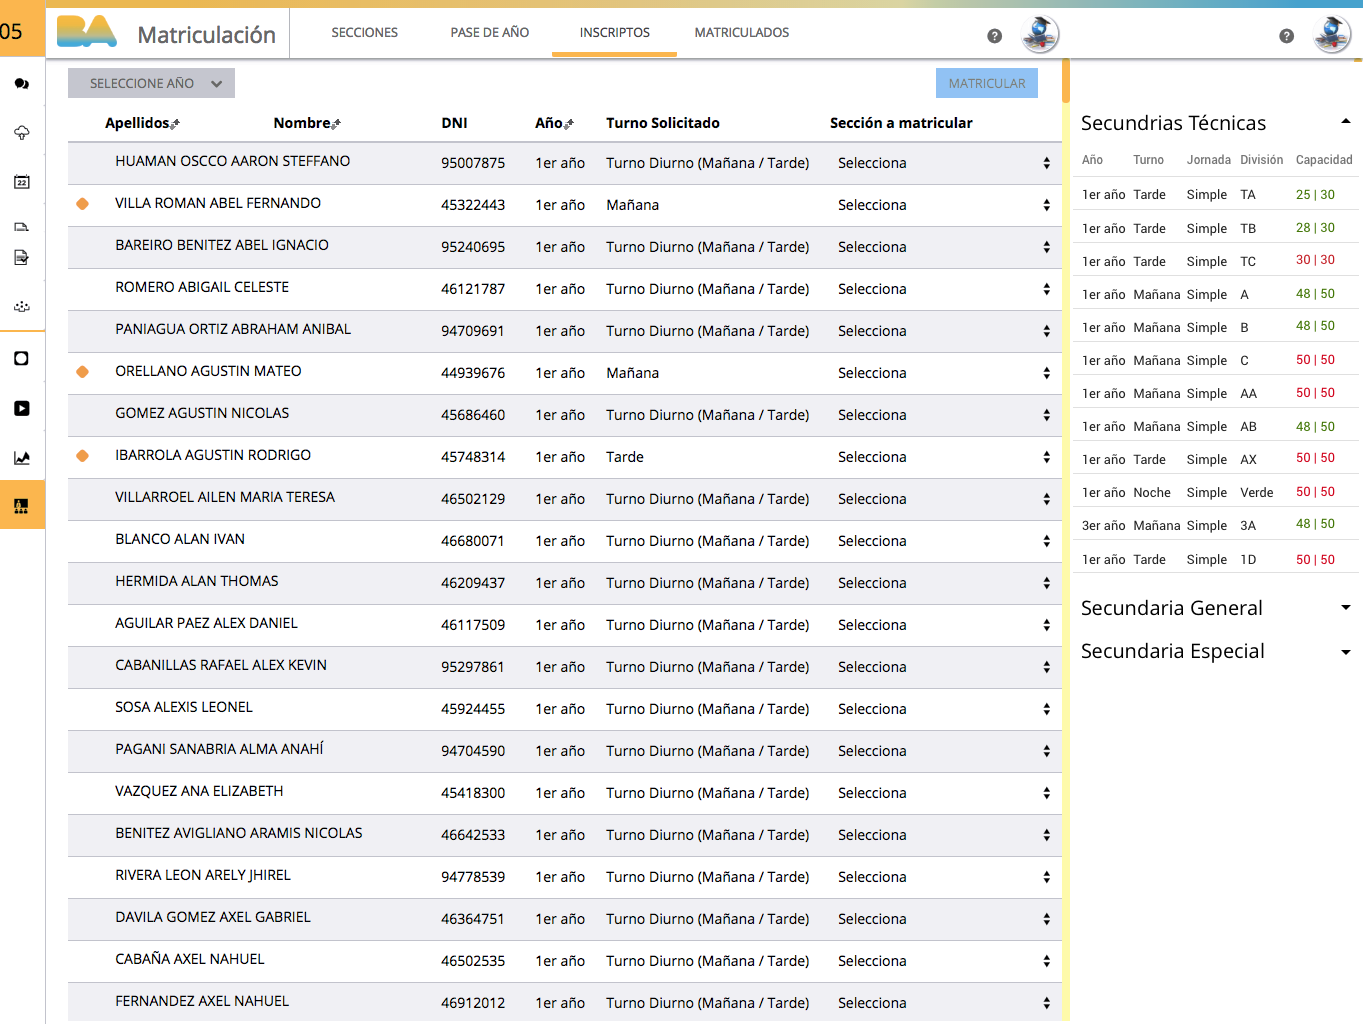Click the document with checkmark sidebar icon

(21, 258)
